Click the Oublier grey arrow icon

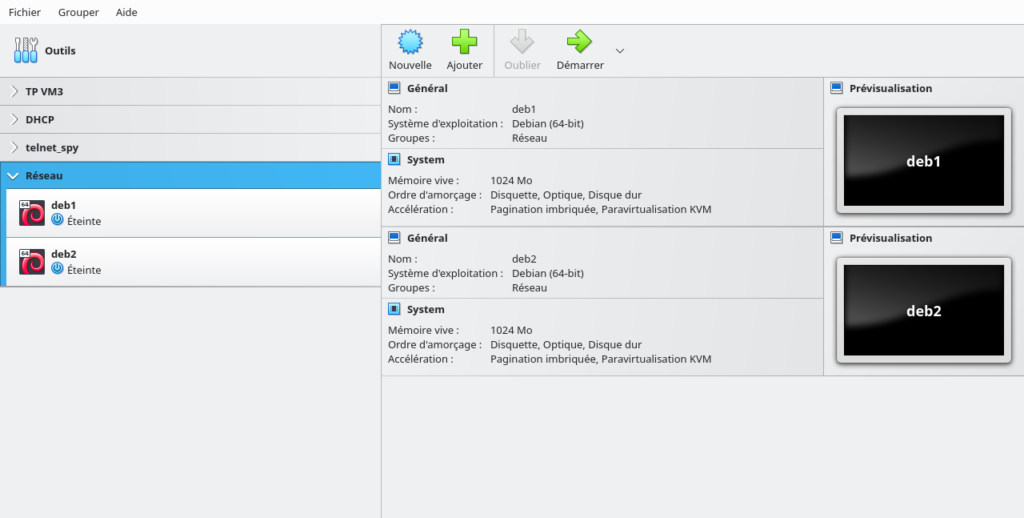522,42
